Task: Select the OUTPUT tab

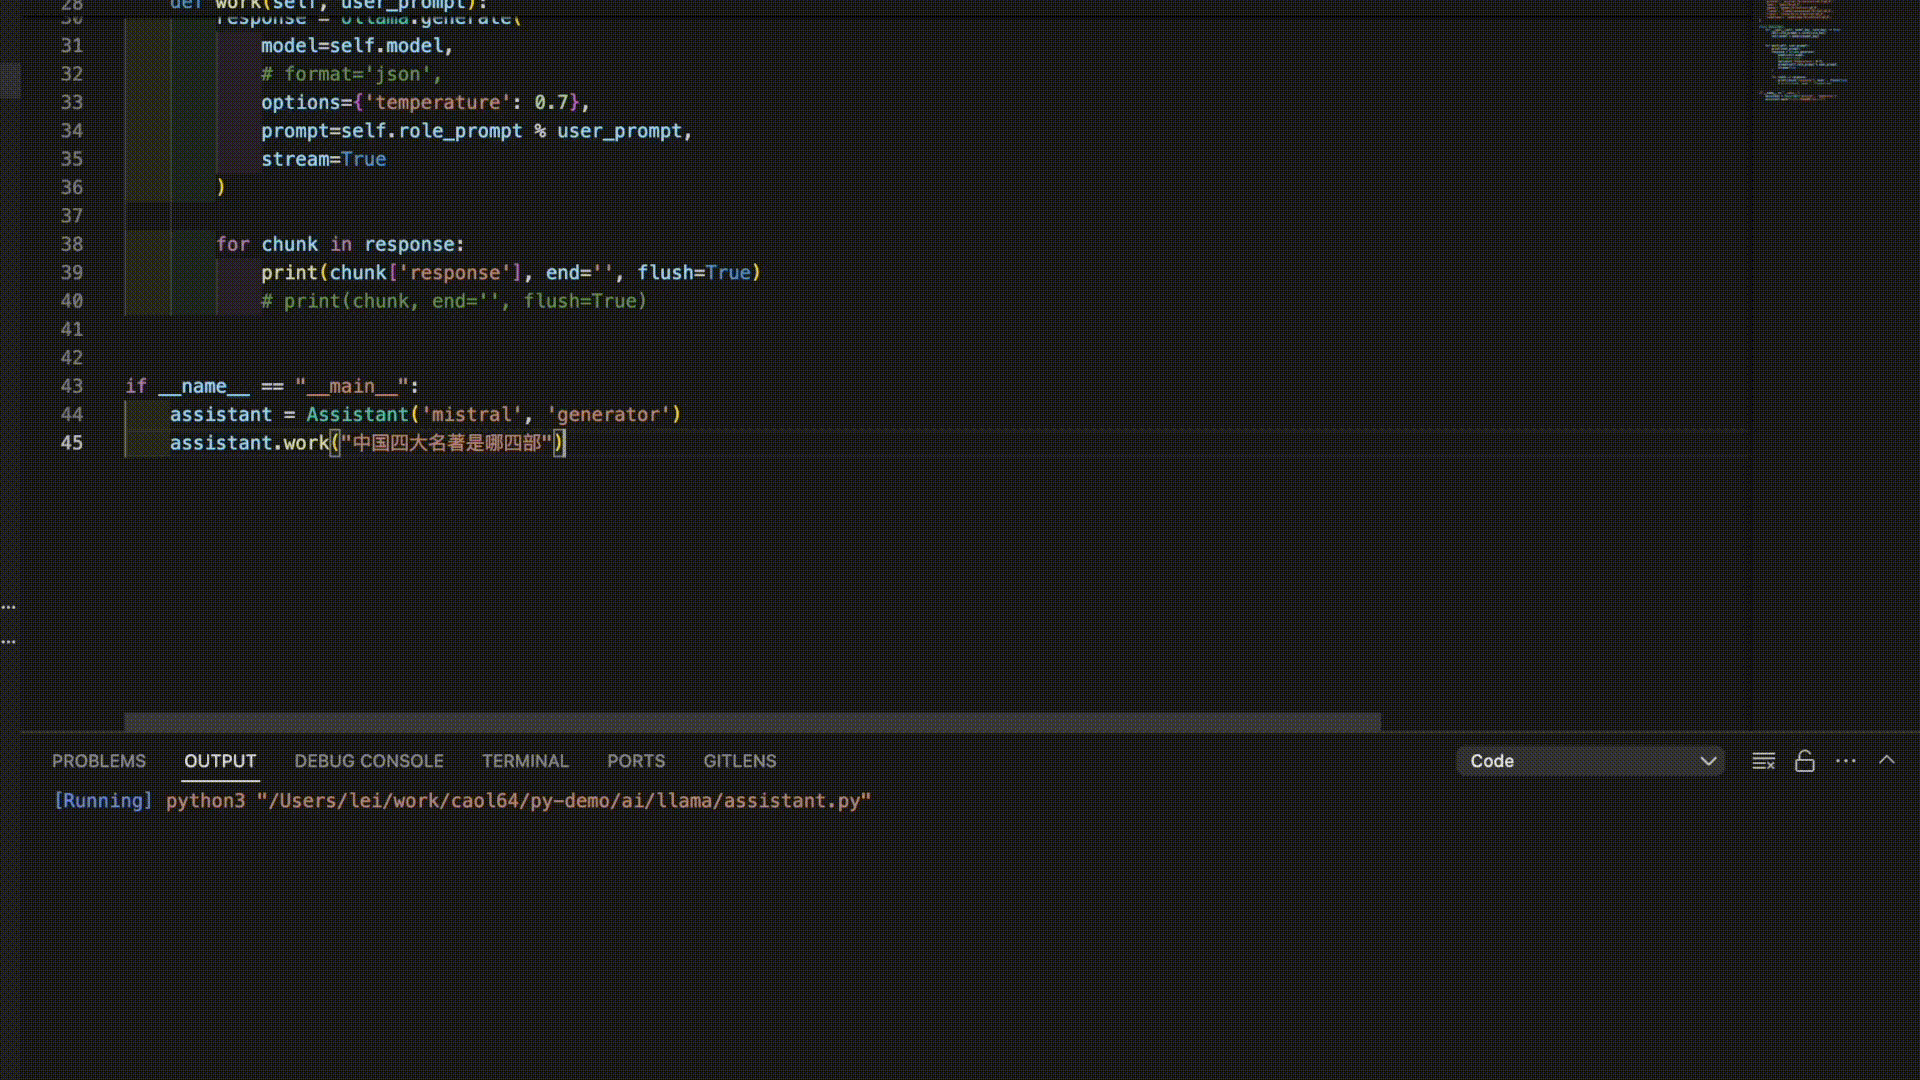Action: pos(220,761)
